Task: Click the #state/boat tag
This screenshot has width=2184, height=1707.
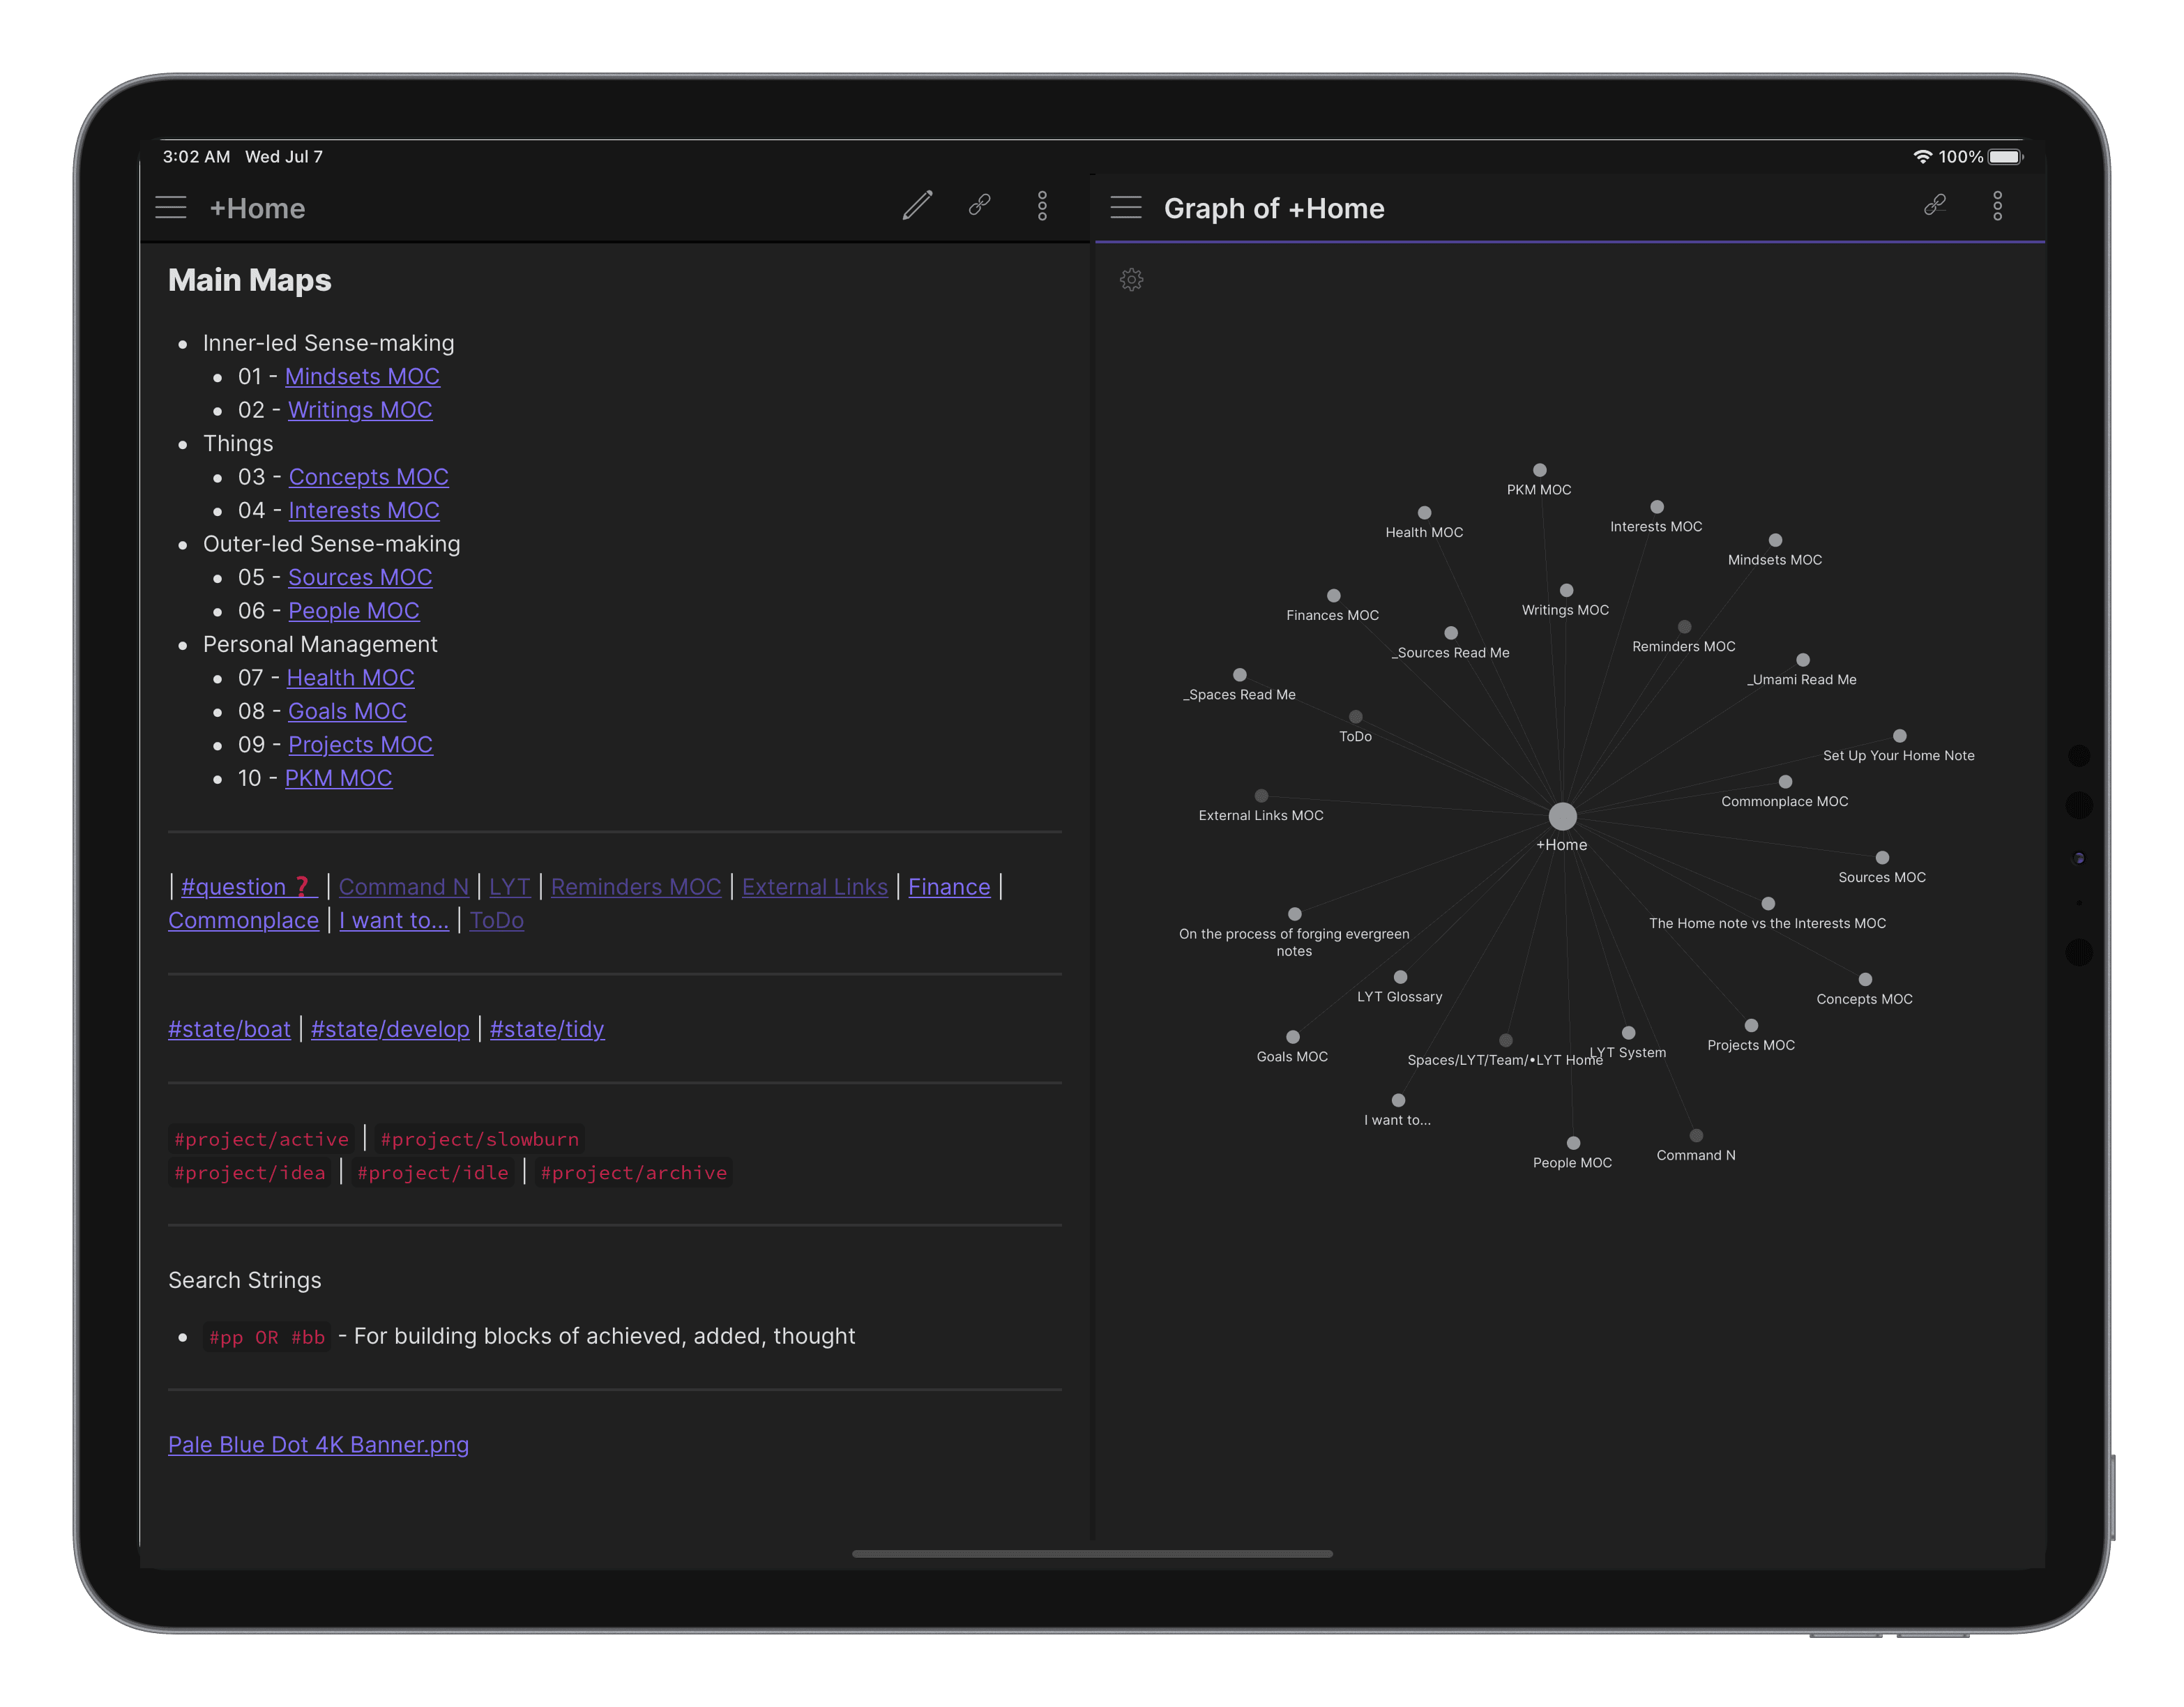Action: [x=229, y=1030]
